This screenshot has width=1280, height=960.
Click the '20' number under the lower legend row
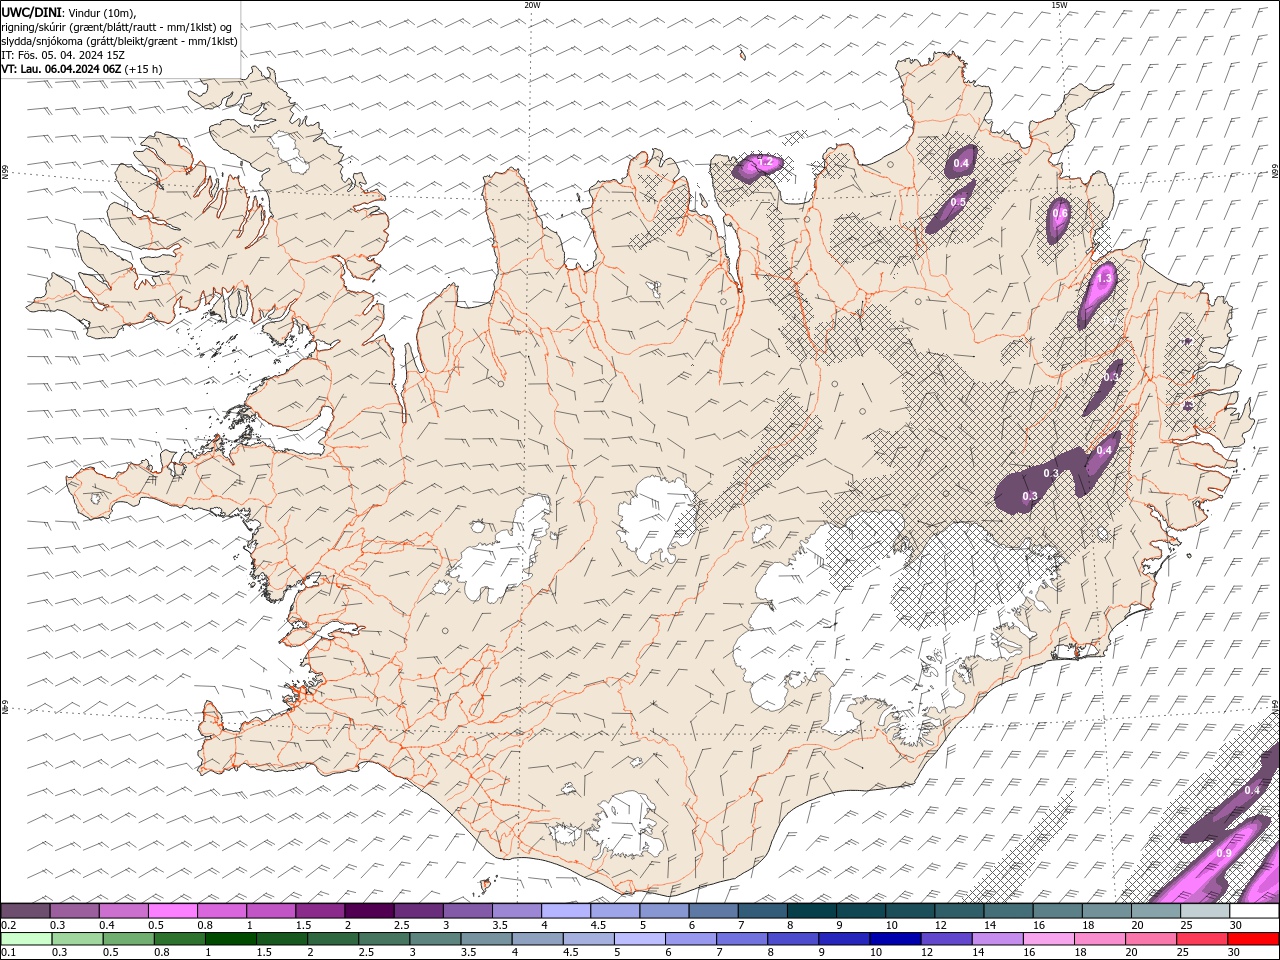[1132, 952]
